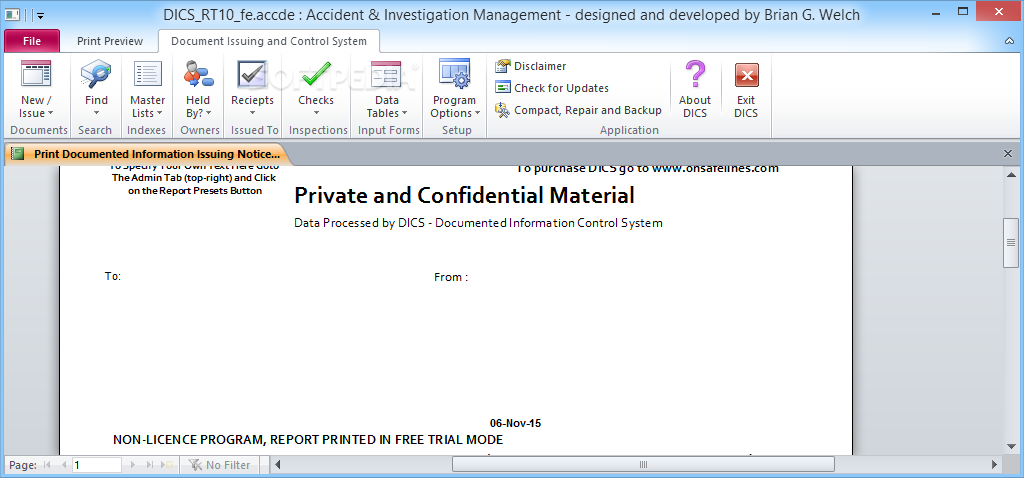
Task: Go to the next page button
Action: [x=133, y=465]
